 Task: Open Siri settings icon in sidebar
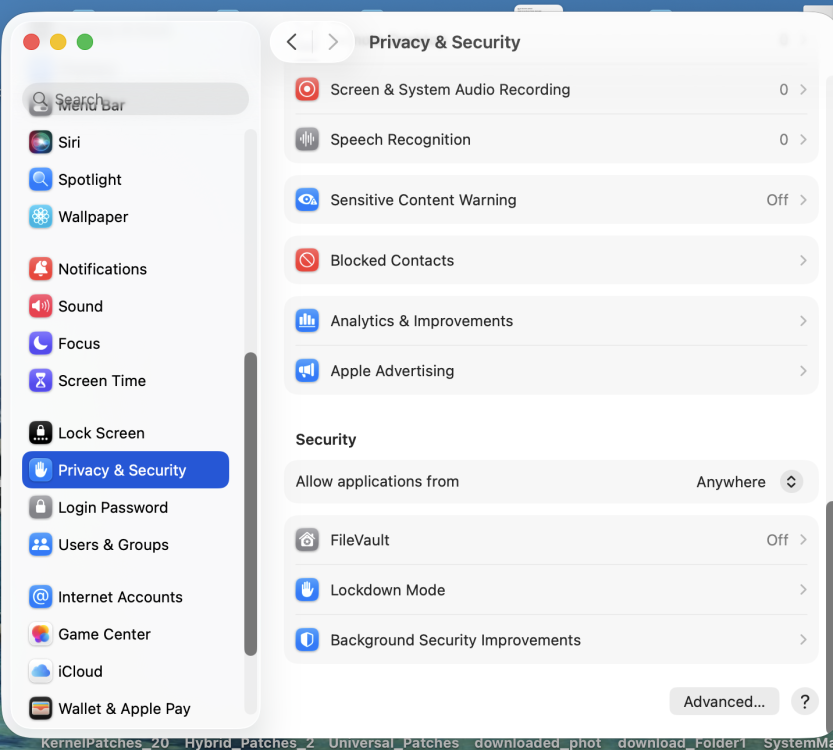(x=40, y=142)
